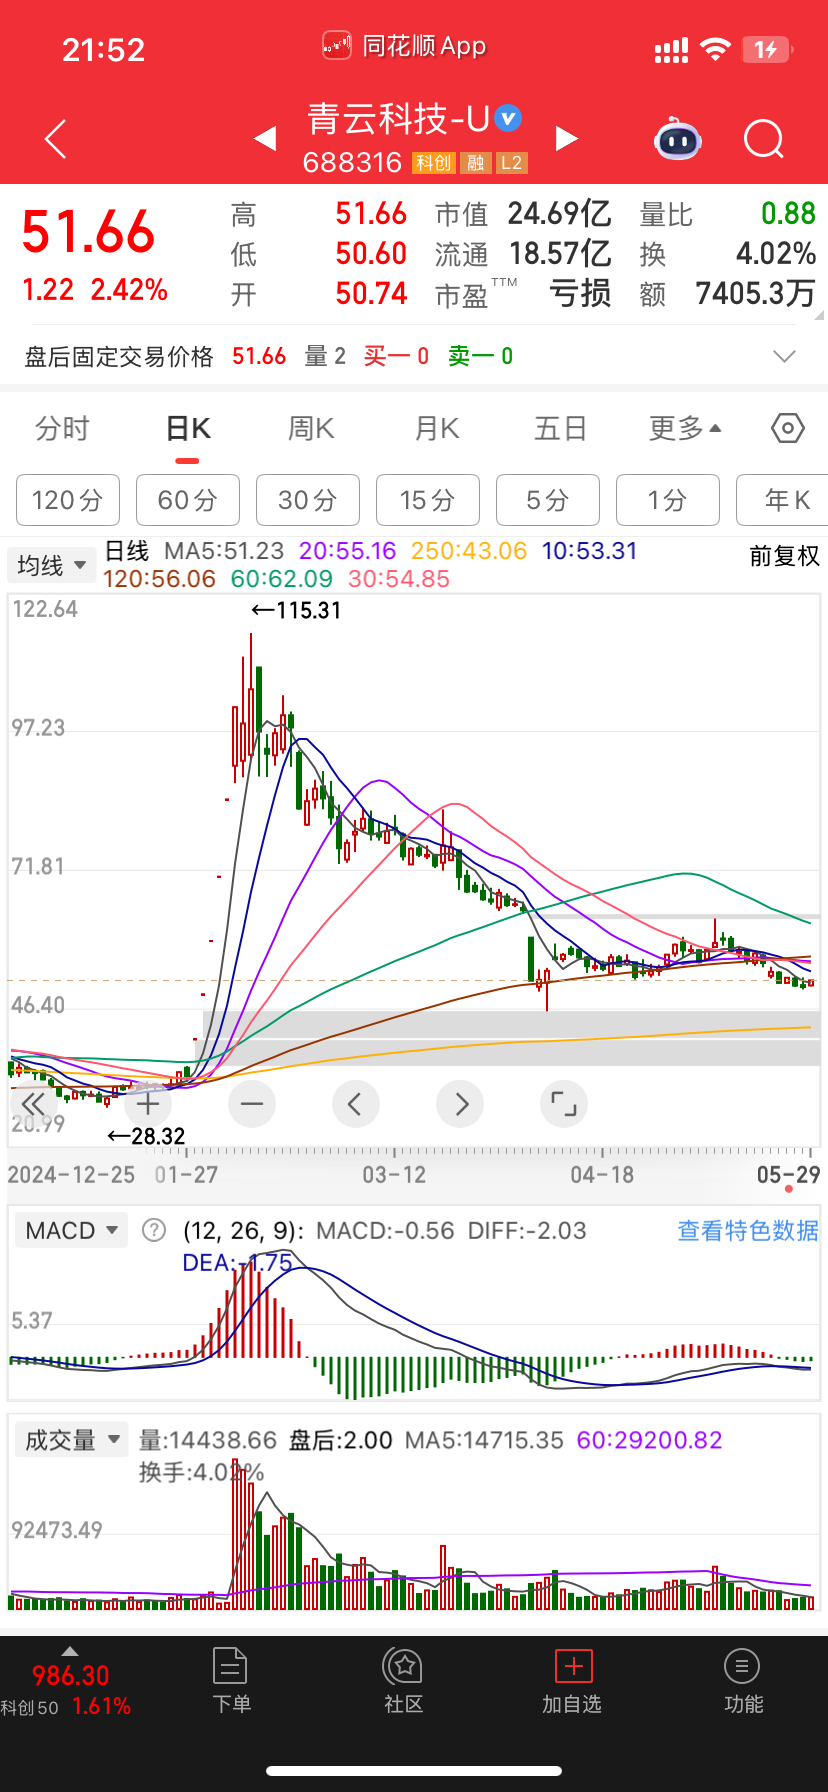This screenshot has height=1792, width=828.
Task: Tap MA5:51.23 moving average label
Action: pyautogui.click(x=224, y=551)
